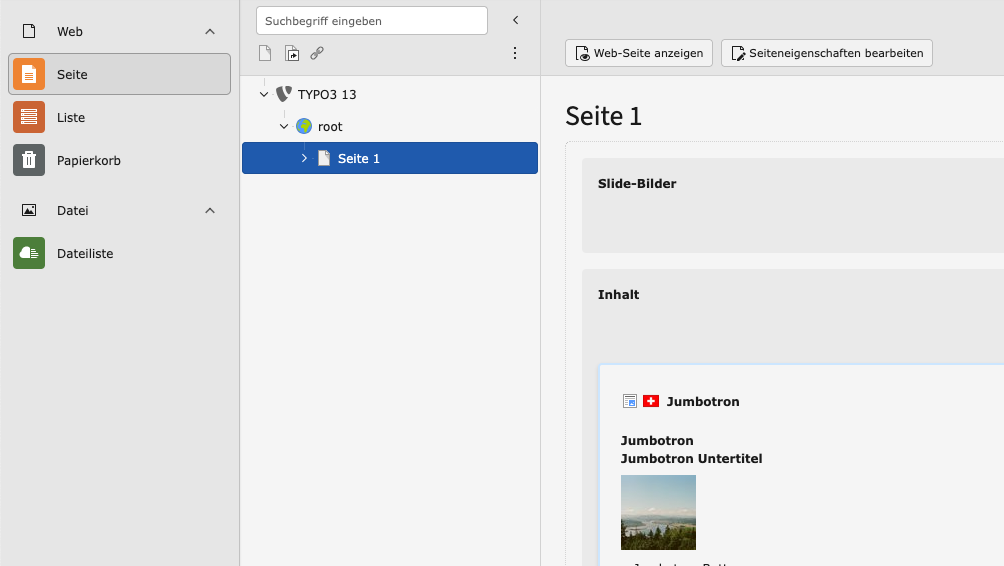1004x566 pixels.
Task: Click the Jumbotron landscape thumbnail image
Action: pyautogui.click(x=658, y=512)
